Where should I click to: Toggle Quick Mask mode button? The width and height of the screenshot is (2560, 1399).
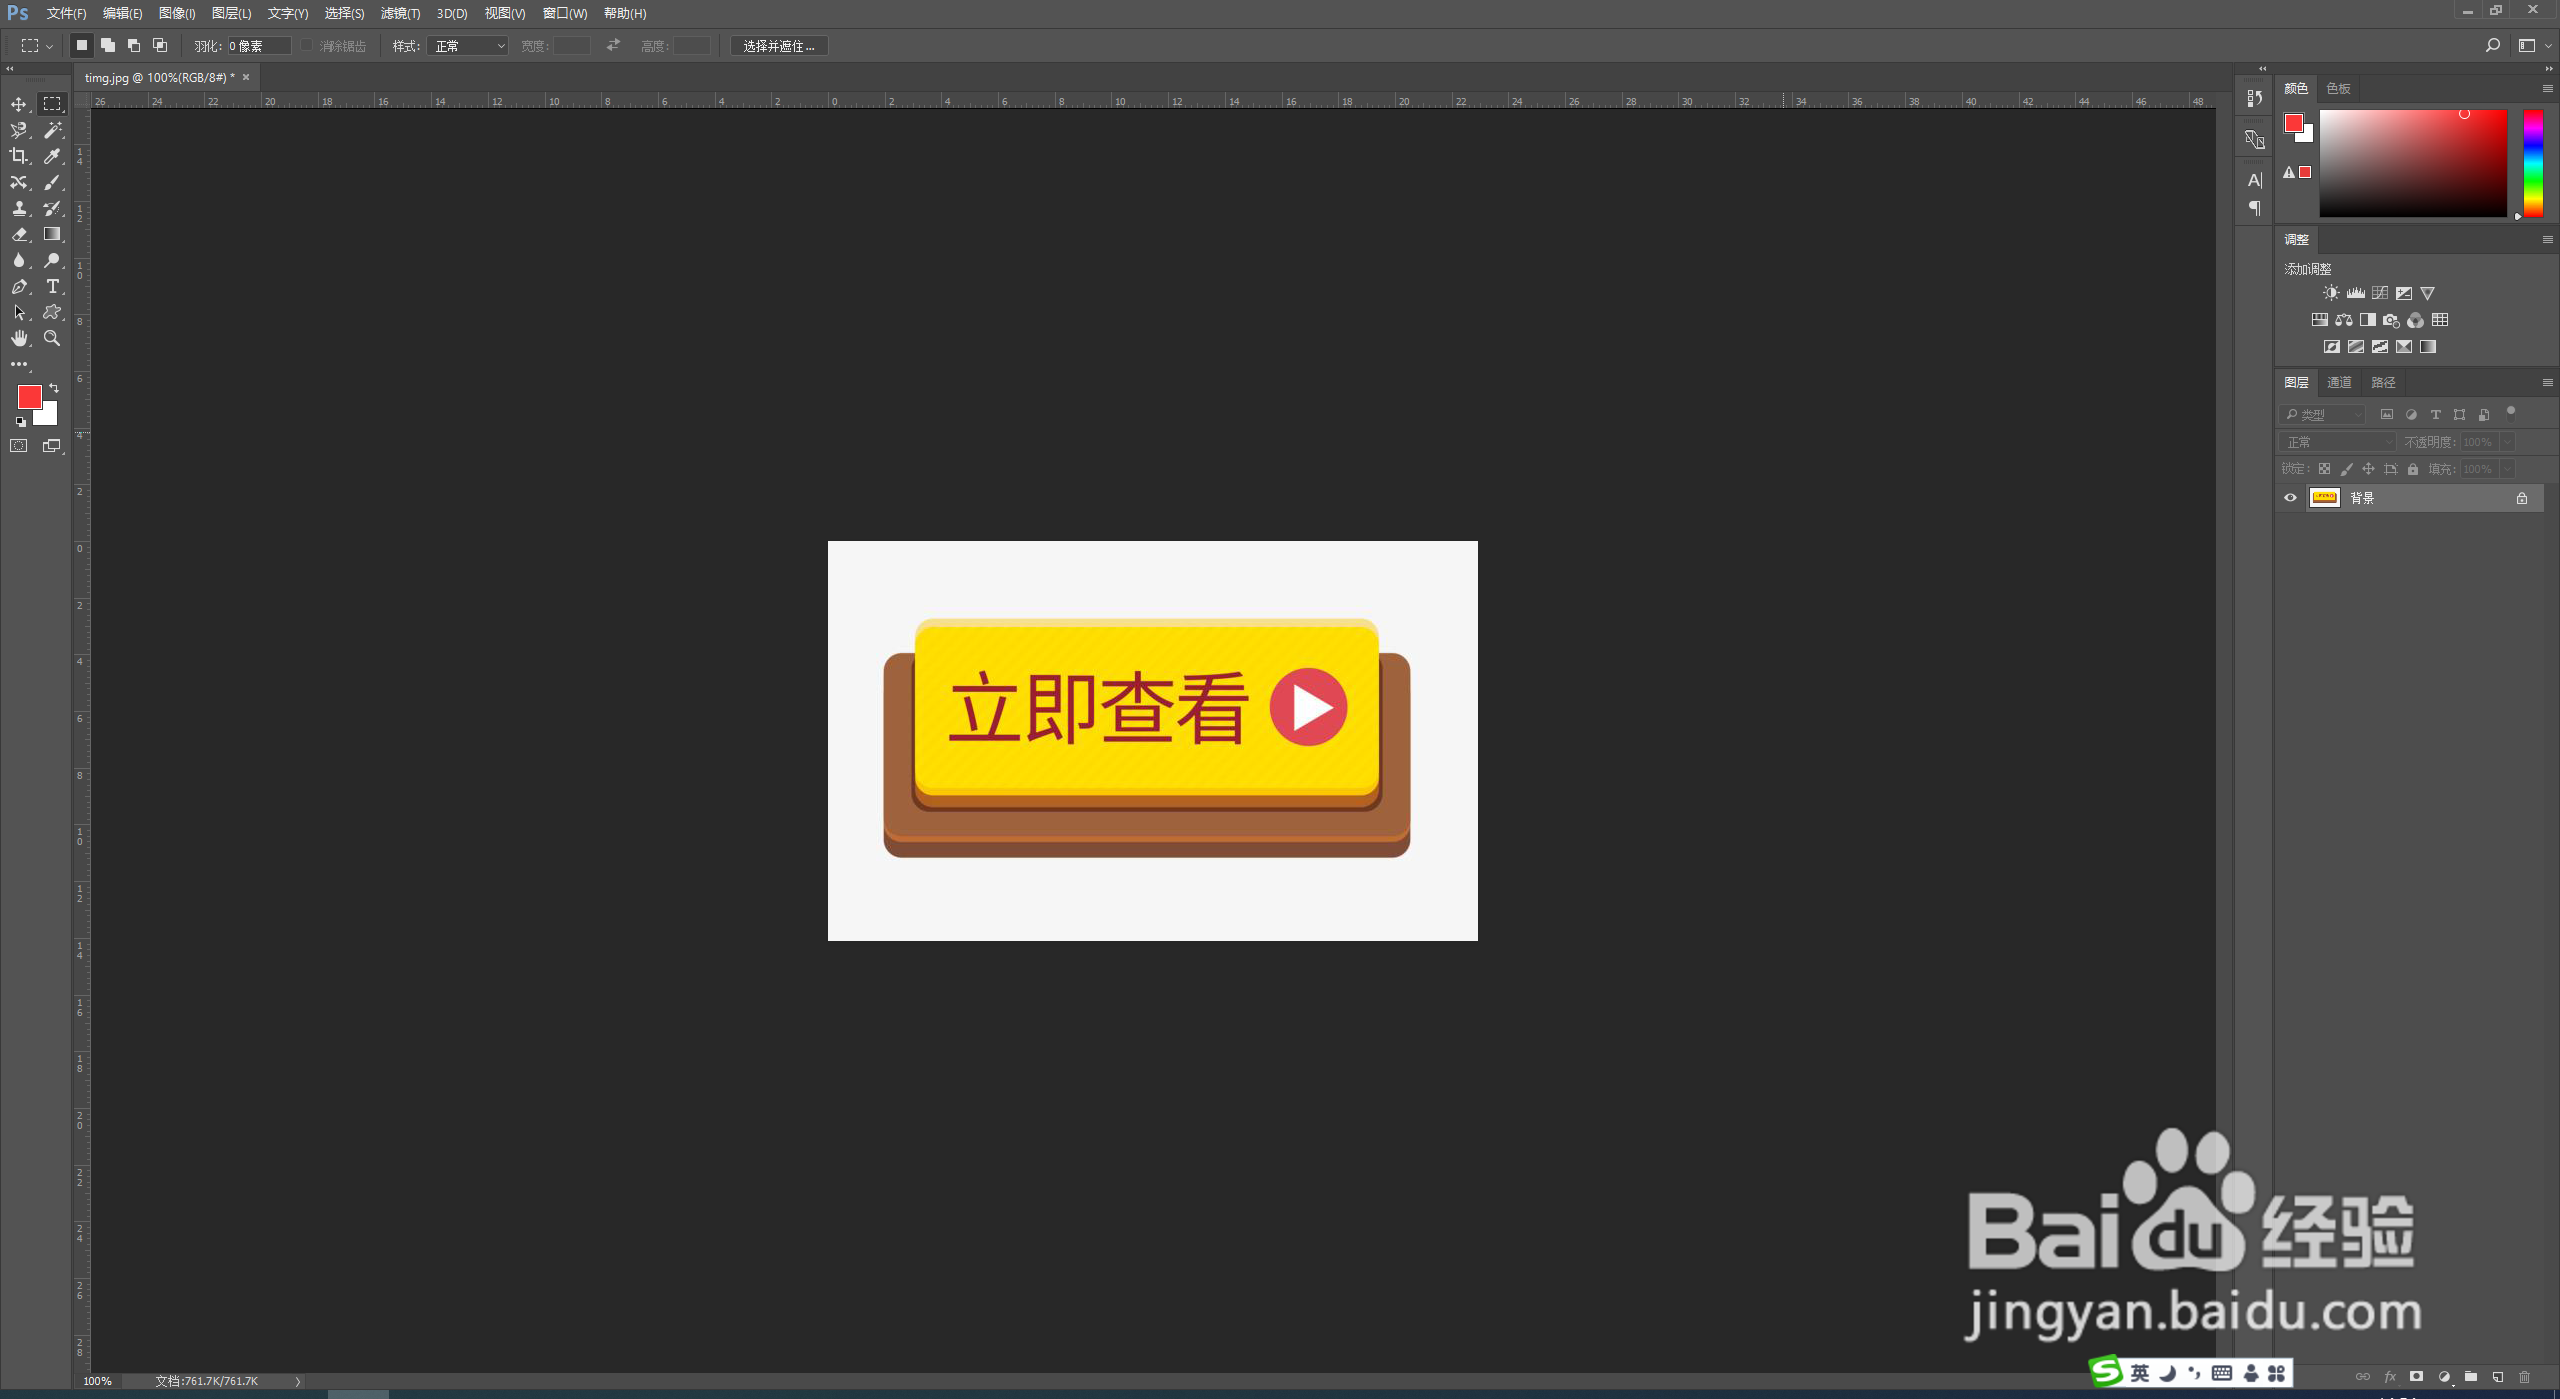pyautogui.click(x=18, y=446)
